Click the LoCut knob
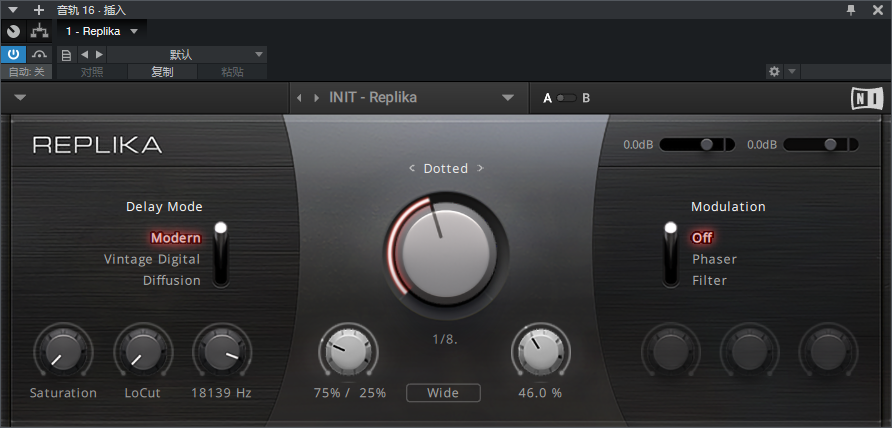This screenshot has width=892, height=428. click(143, 351)
